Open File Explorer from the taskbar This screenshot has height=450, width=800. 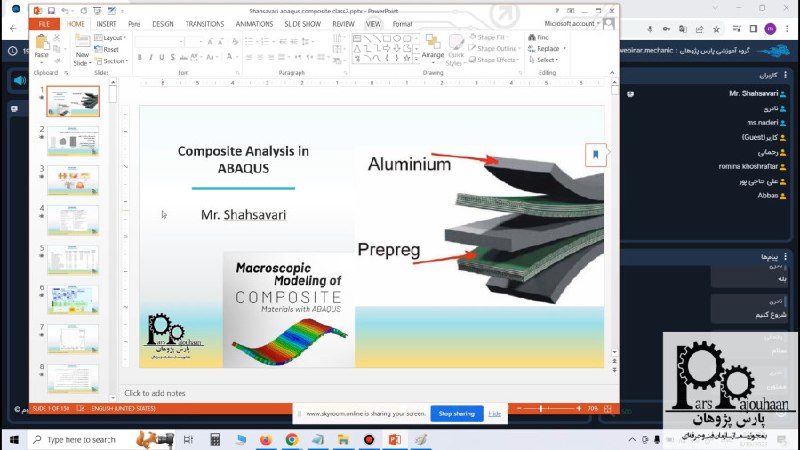point(343,439)
